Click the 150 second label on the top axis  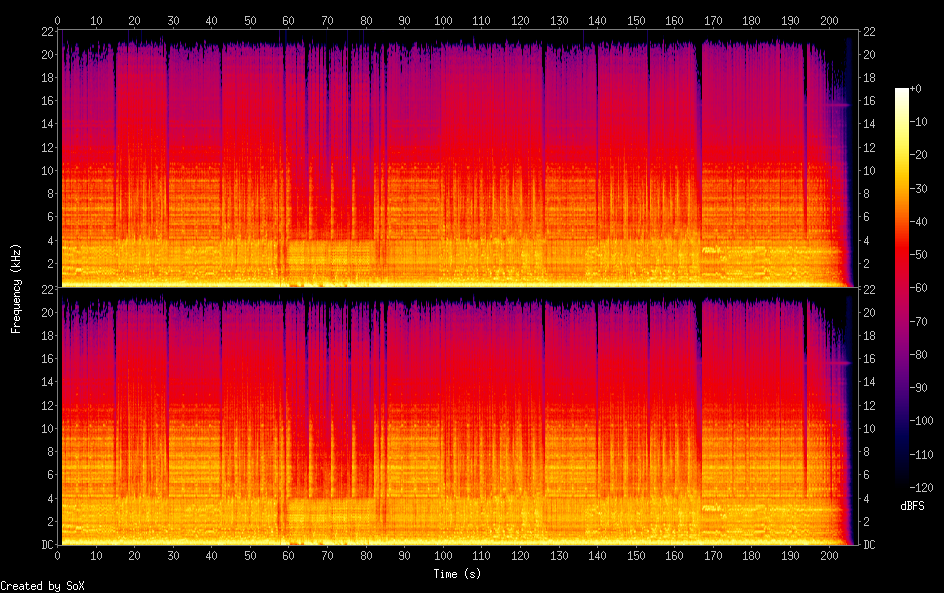[x=636, y=19]
